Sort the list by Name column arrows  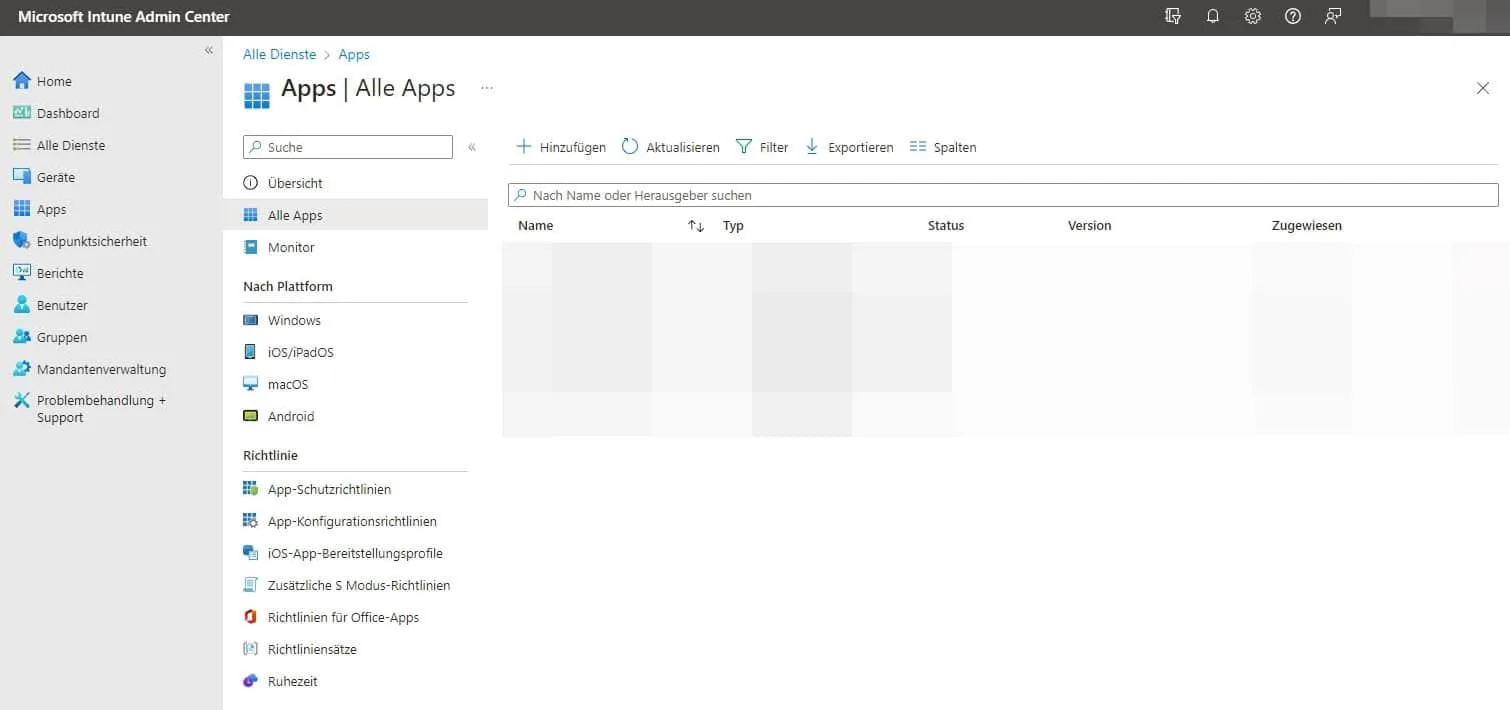point(696,226)
